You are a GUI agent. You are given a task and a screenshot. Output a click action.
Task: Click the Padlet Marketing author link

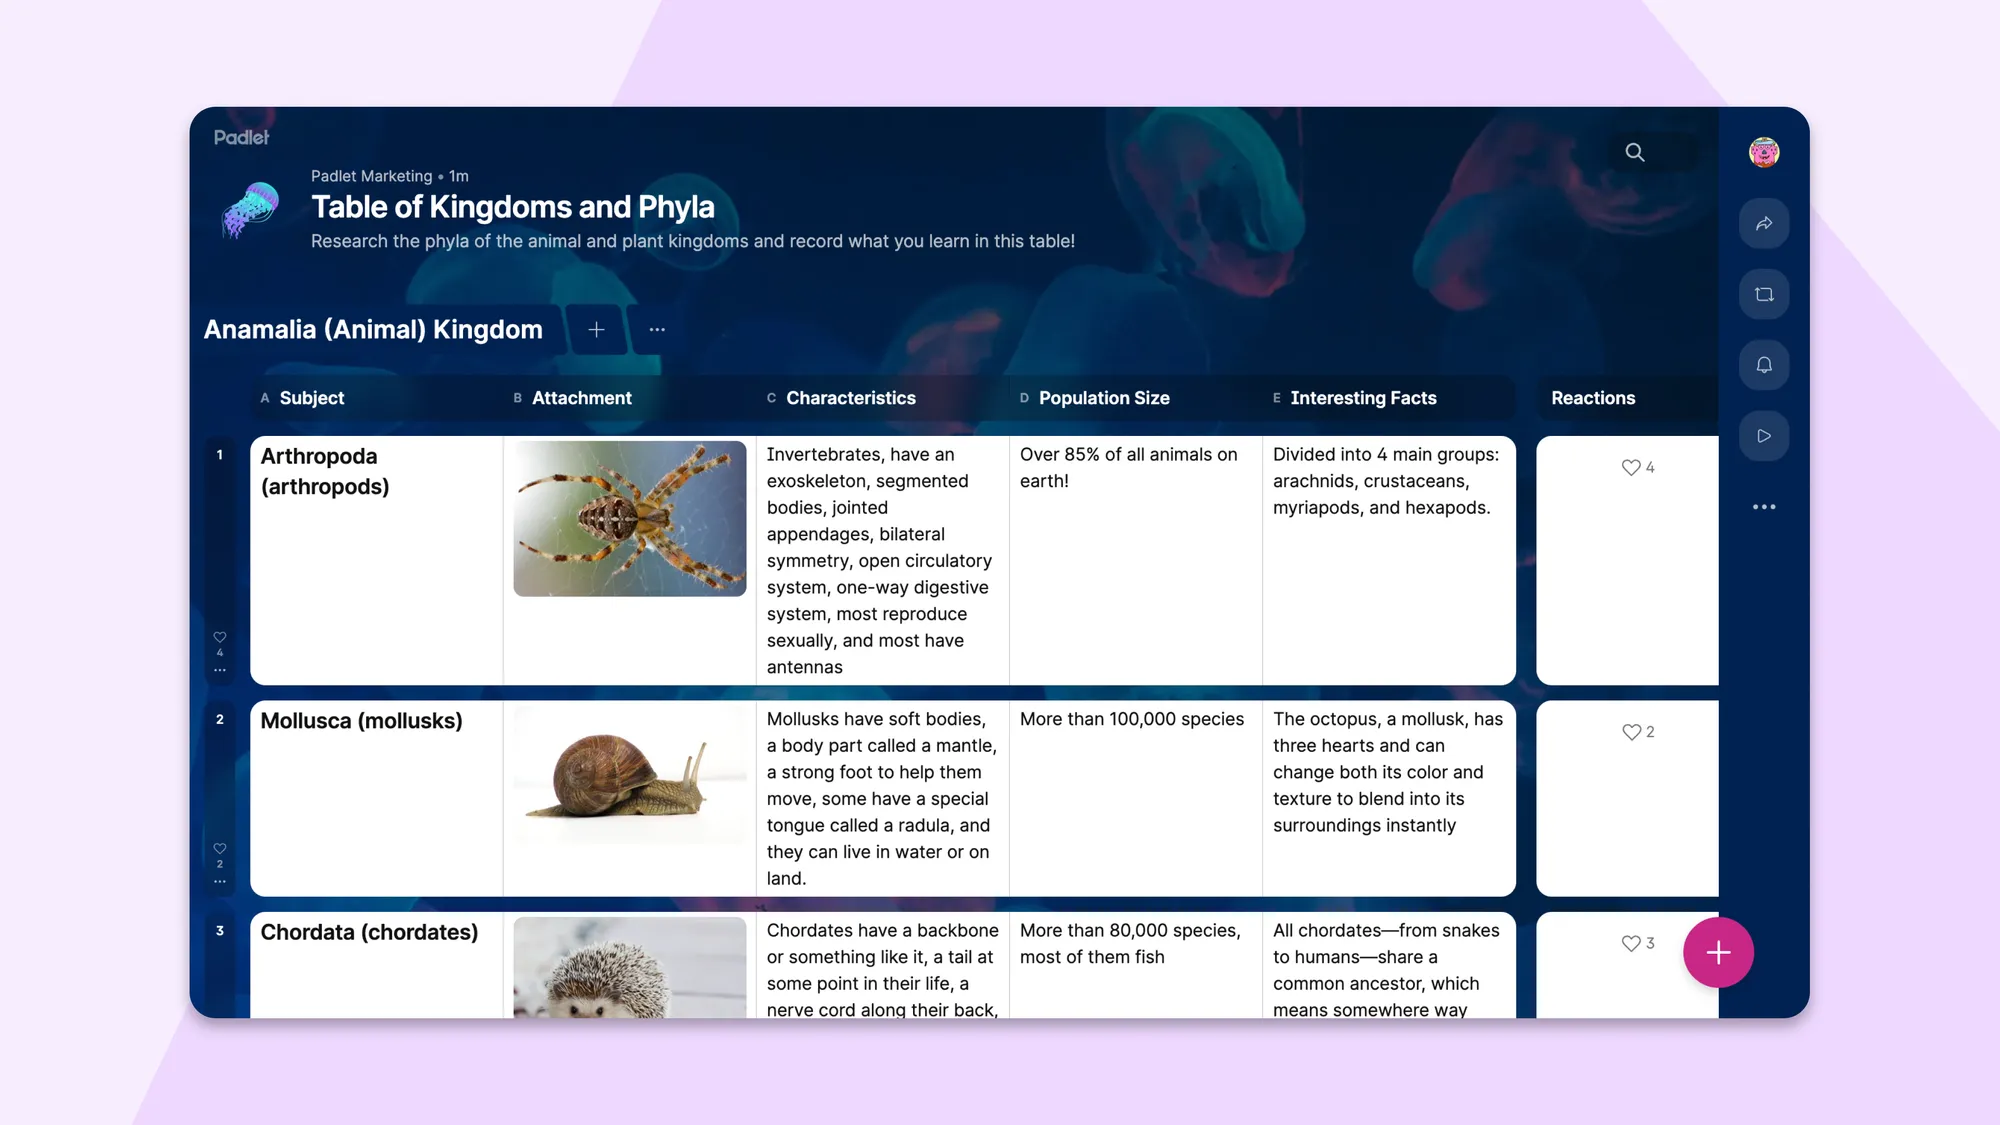click(x=371, y=176)
